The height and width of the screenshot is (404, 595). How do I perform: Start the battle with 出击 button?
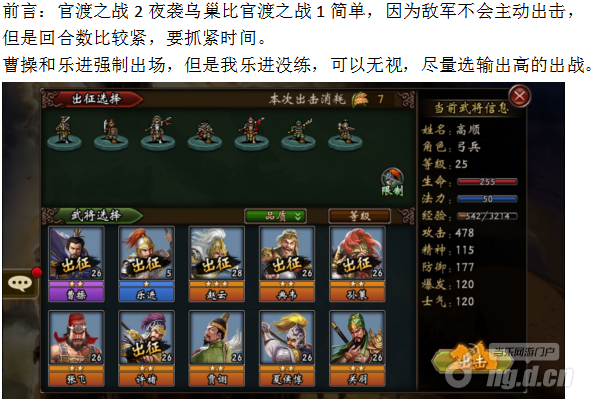472,361
